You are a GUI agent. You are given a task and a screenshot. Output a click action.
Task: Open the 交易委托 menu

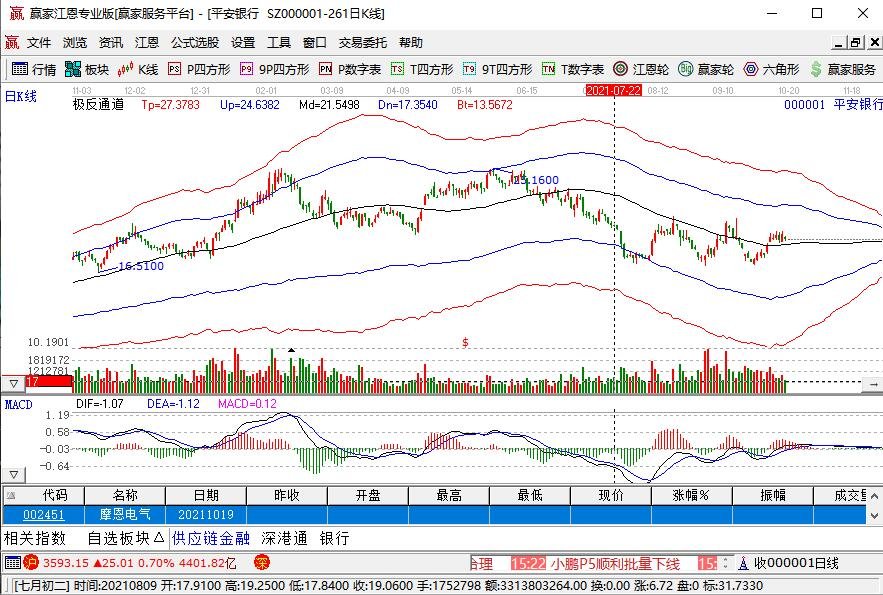(x=363, y=43)
